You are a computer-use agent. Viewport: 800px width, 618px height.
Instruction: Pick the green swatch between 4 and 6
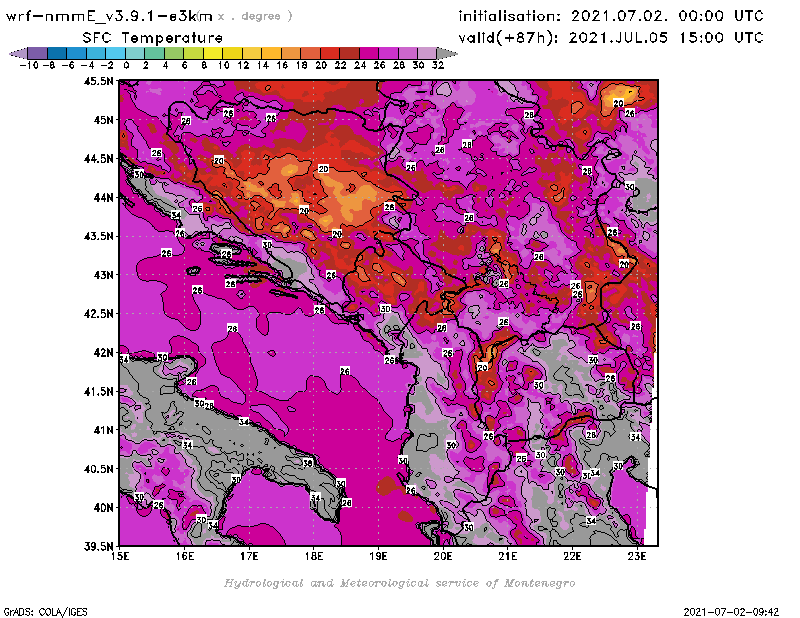[x=174, y=53]
